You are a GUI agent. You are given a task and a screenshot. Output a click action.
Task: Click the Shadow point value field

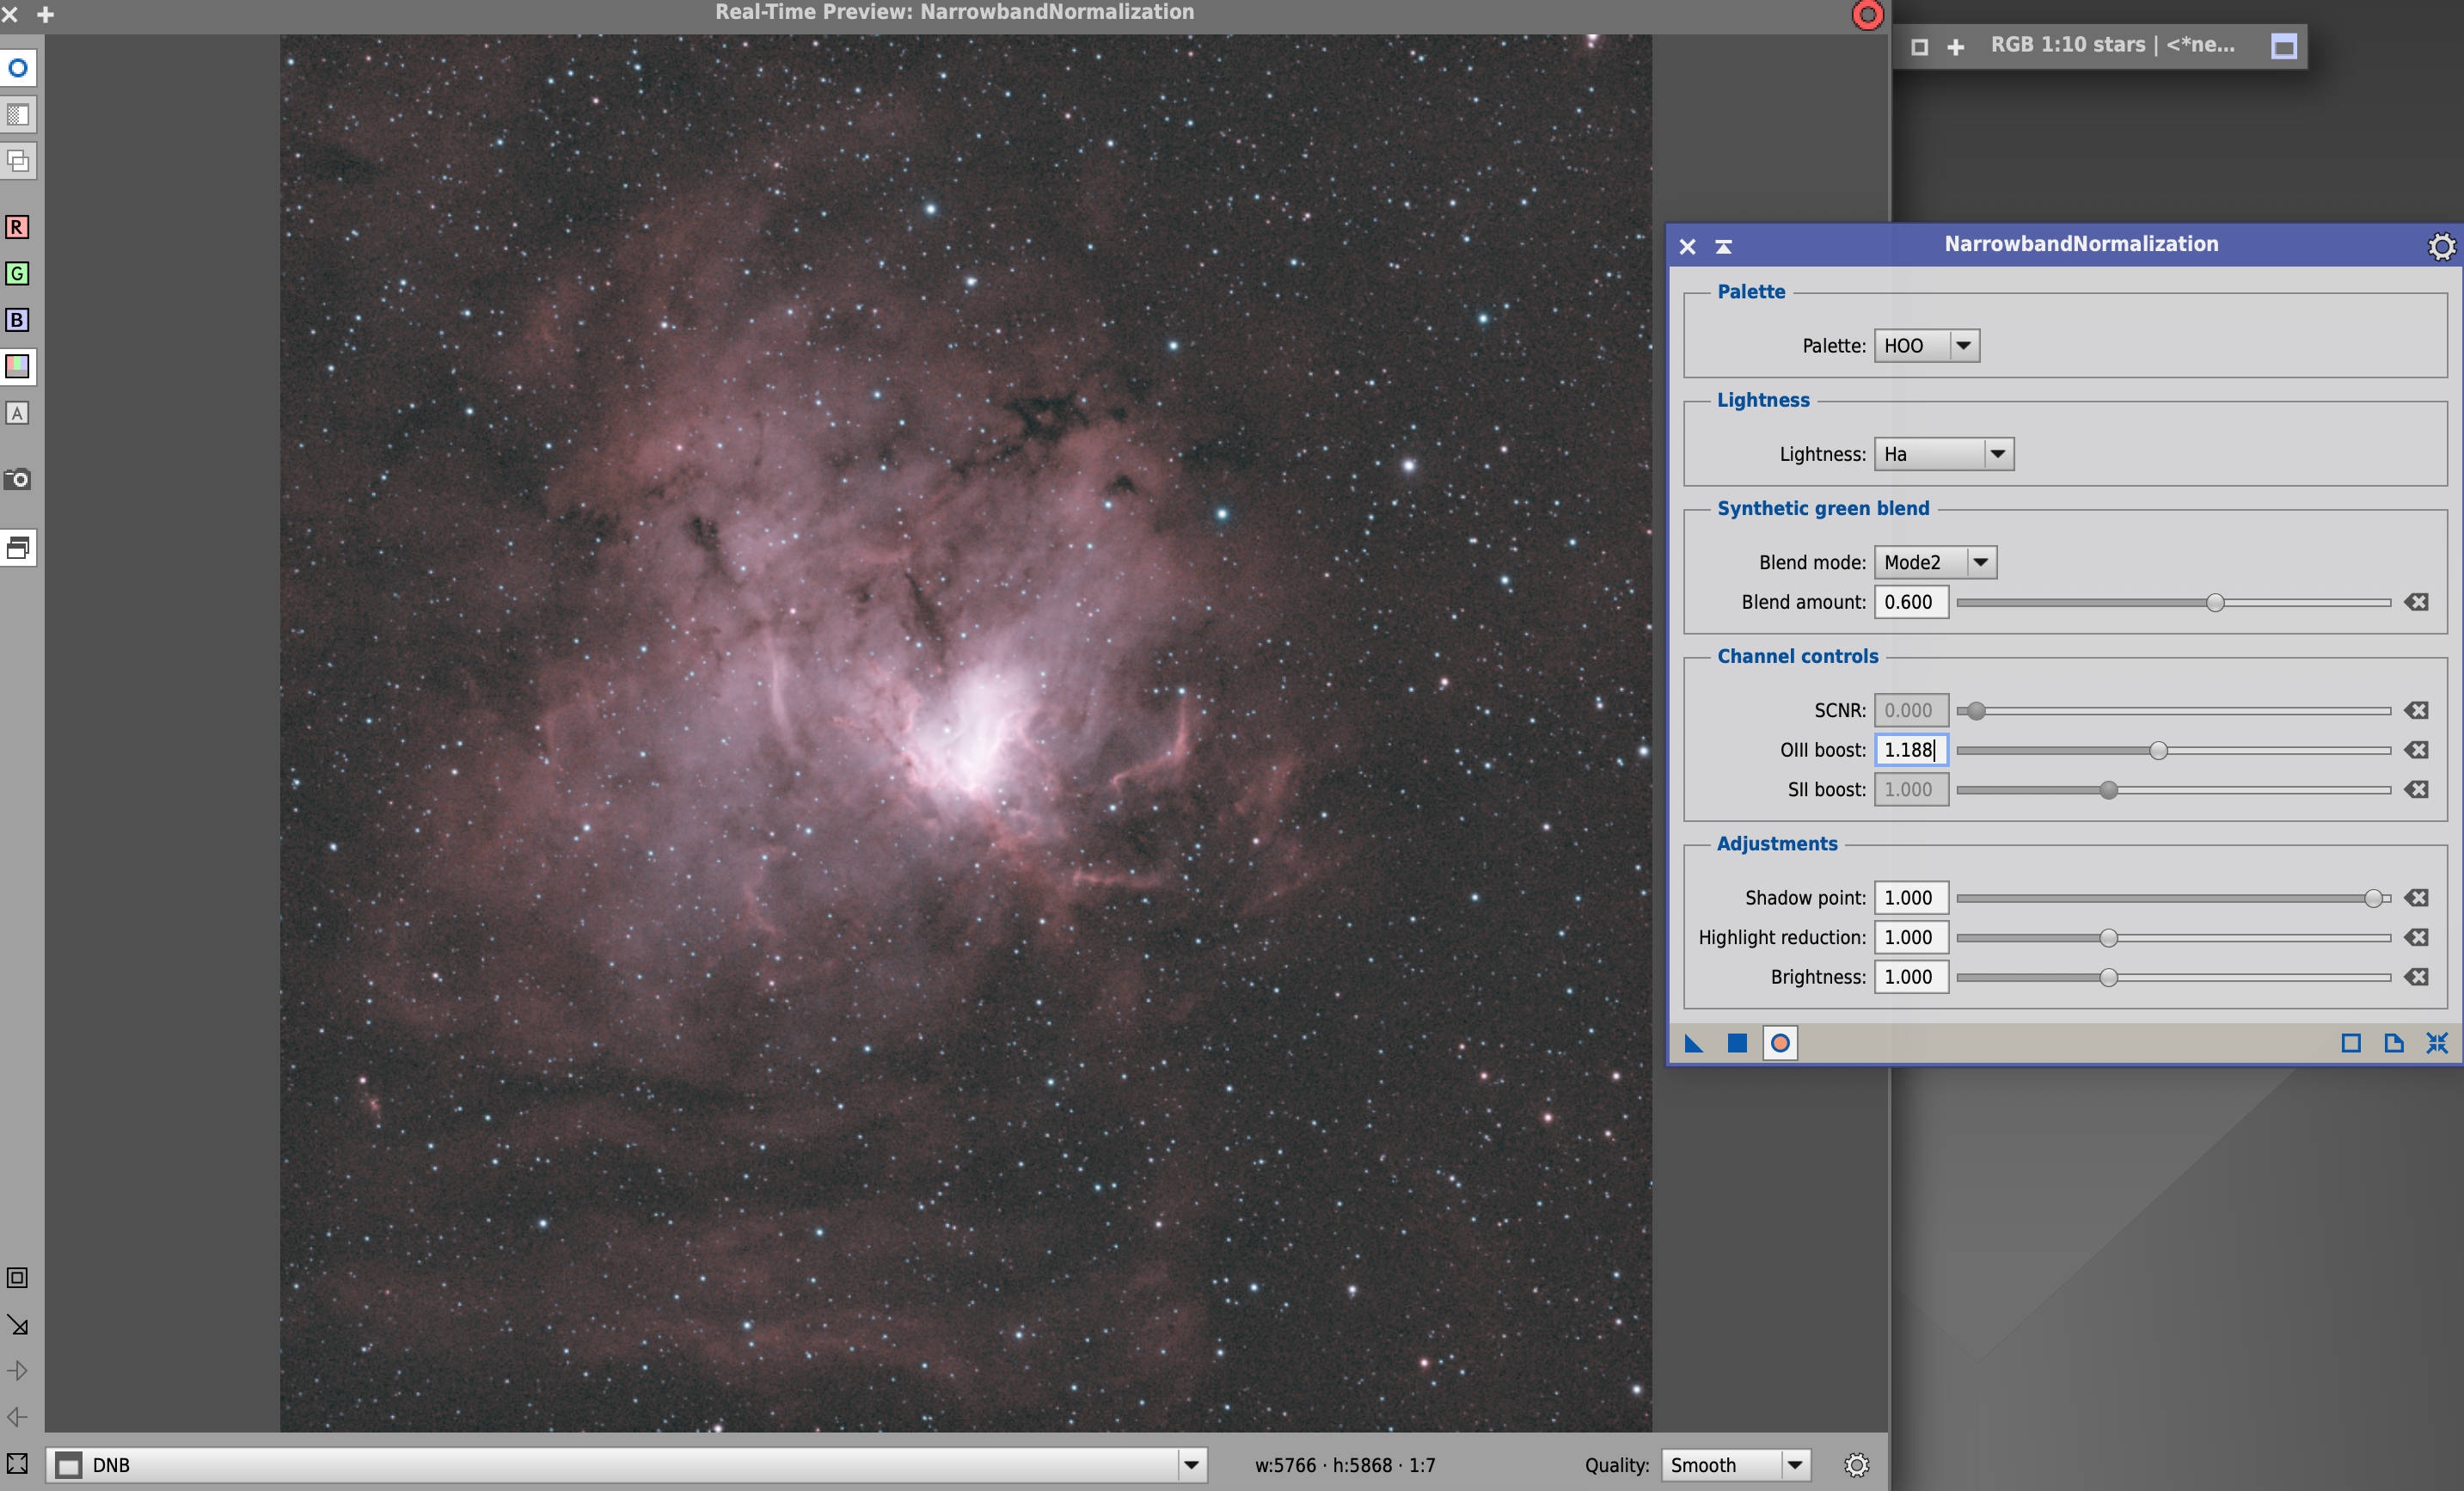[1911, 898]
